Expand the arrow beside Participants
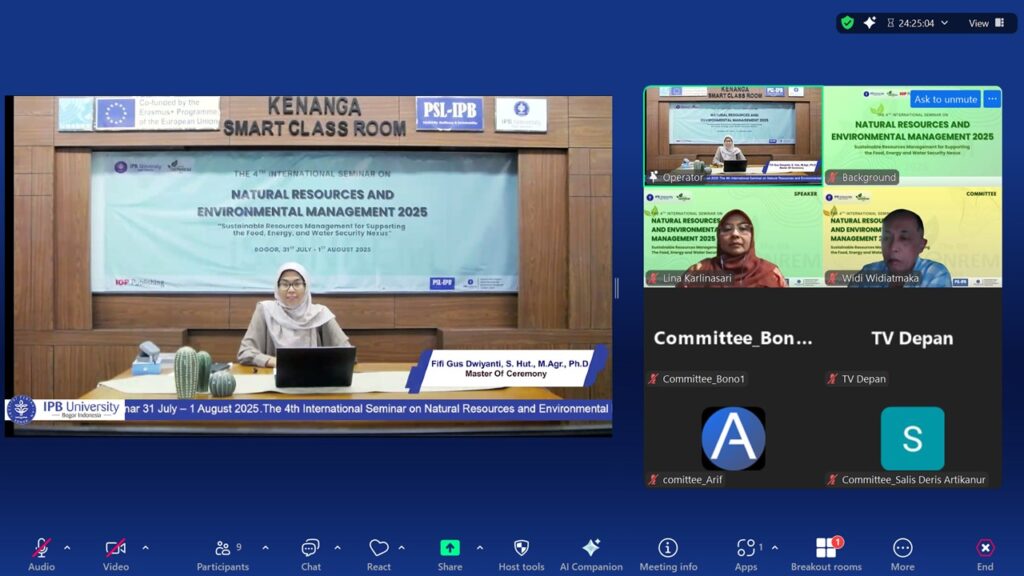This screenshot has width=1024, height=576. tap(265, 548)
